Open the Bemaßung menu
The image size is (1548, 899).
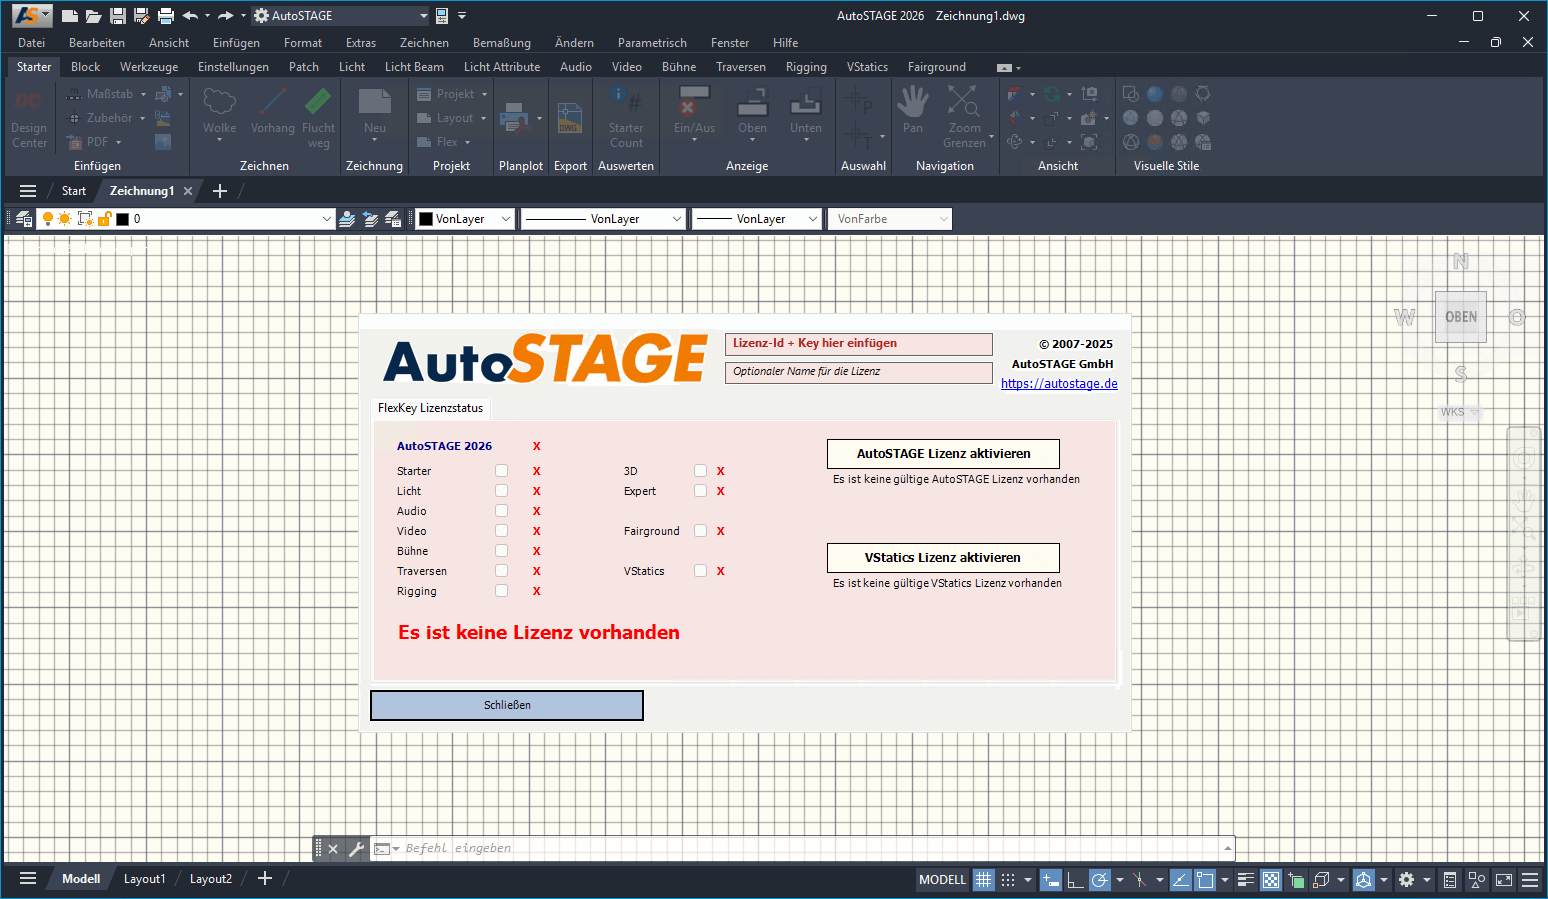(x=502, y=43)
